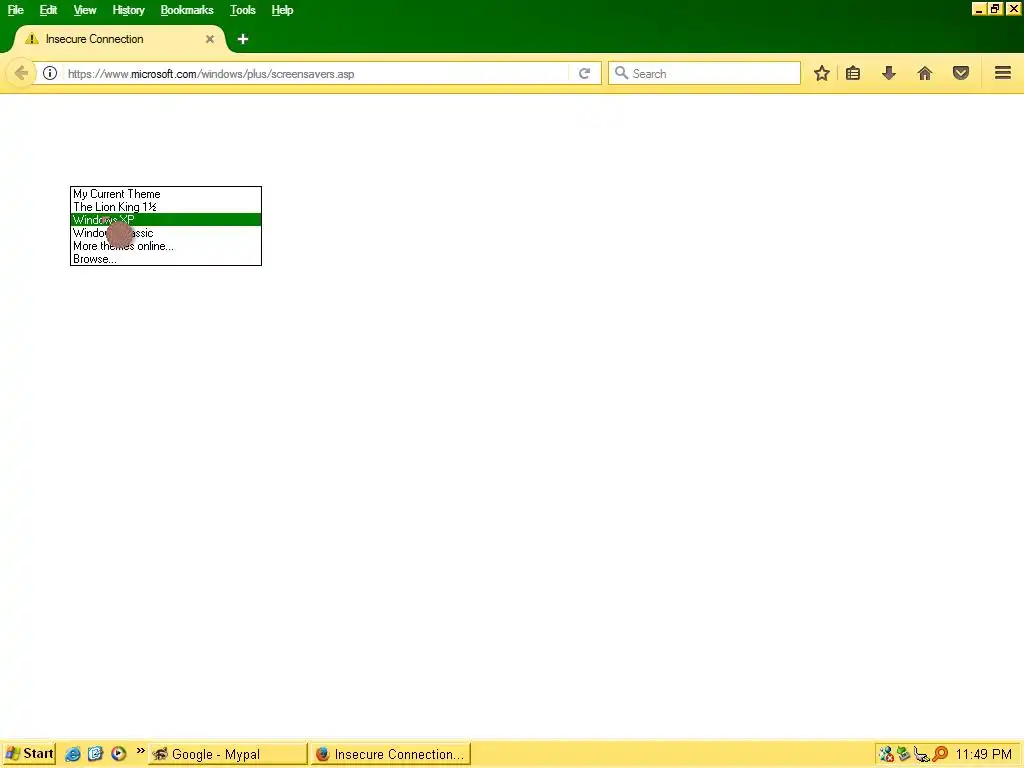Expand quick launch overflow chevron
Image resolution: width=1024 pixels, height=768 pixels.
[140, 751]
